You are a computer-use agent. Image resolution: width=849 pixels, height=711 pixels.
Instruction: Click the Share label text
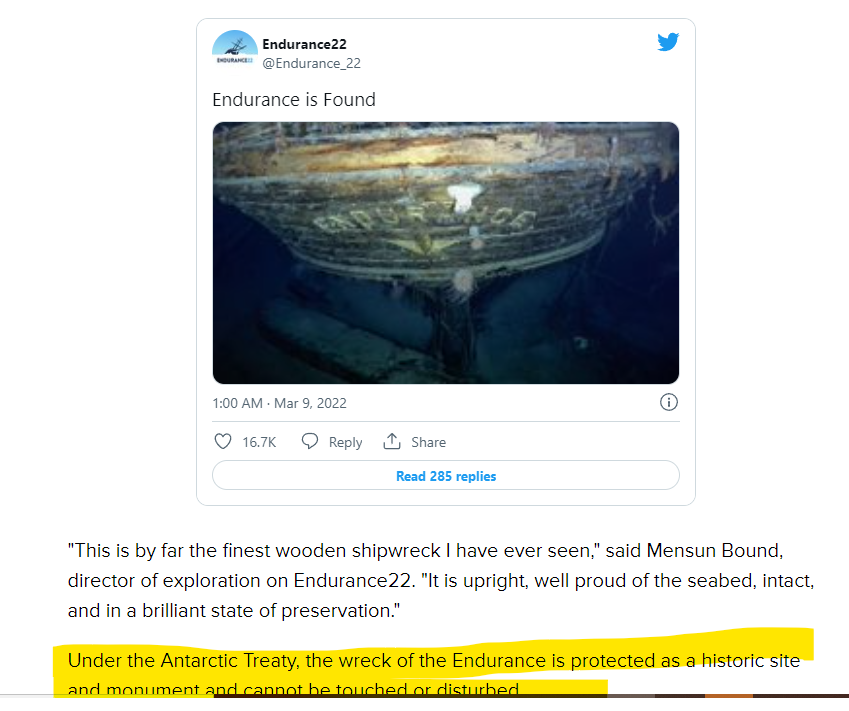tap(428, 442)
